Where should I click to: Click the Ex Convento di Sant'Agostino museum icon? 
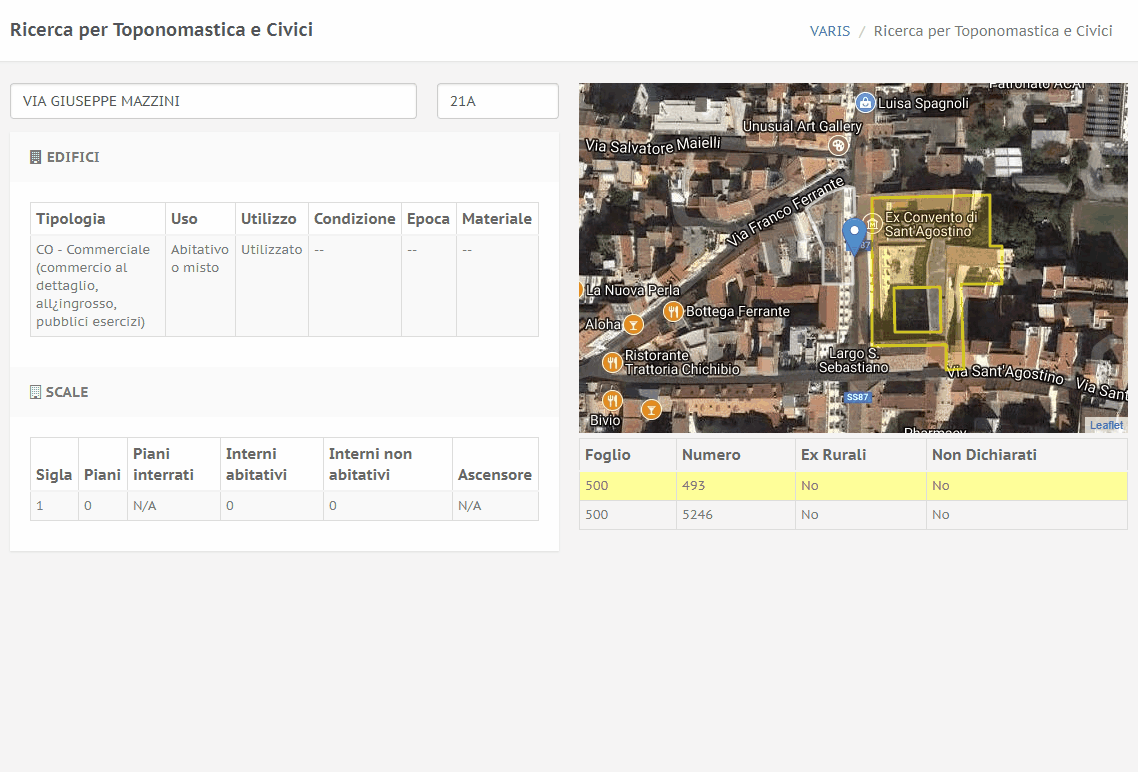tap(872, 224)
